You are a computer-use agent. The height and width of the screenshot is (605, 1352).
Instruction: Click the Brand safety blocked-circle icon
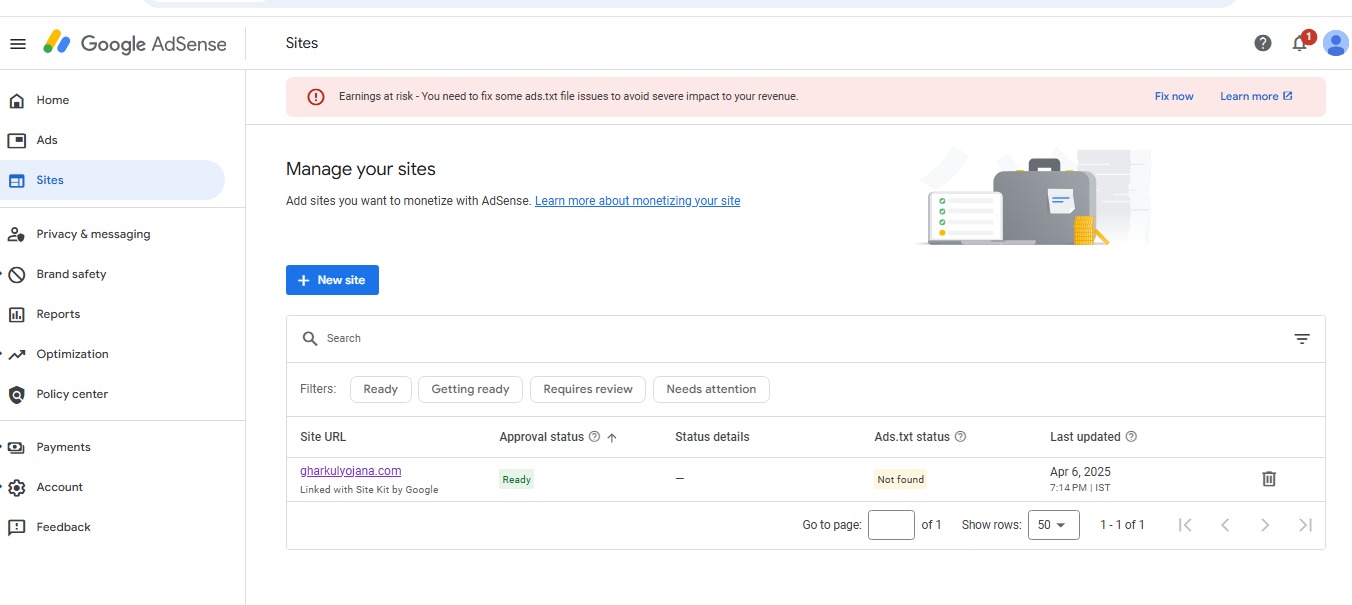(x=16, y=274)
